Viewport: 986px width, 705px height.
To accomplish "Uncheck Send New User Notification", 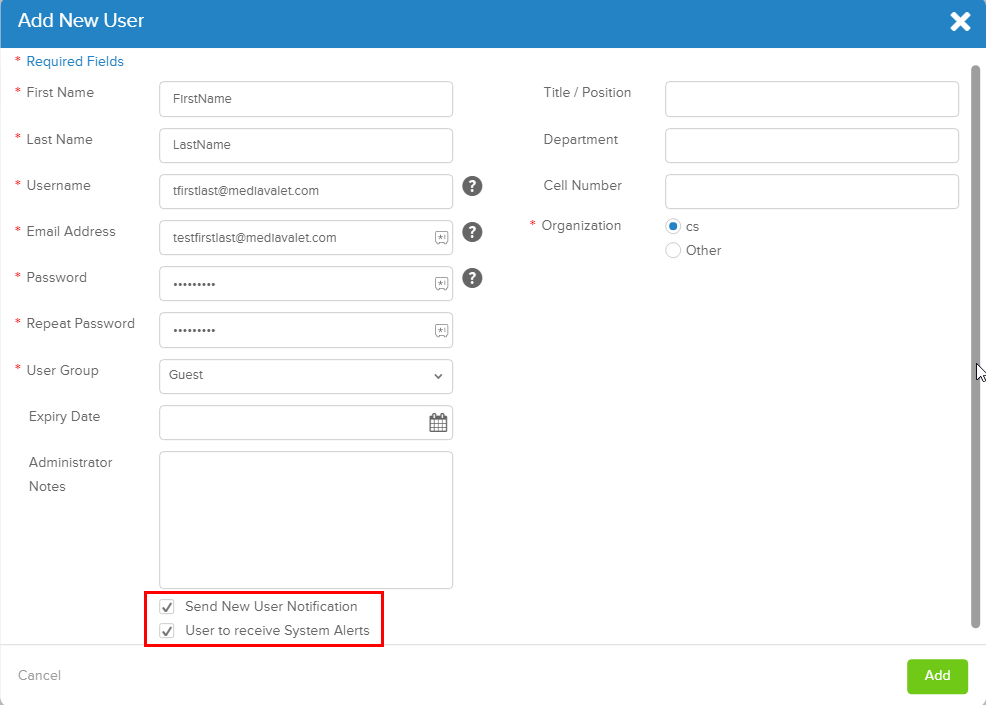I will (x=166, y=606).
